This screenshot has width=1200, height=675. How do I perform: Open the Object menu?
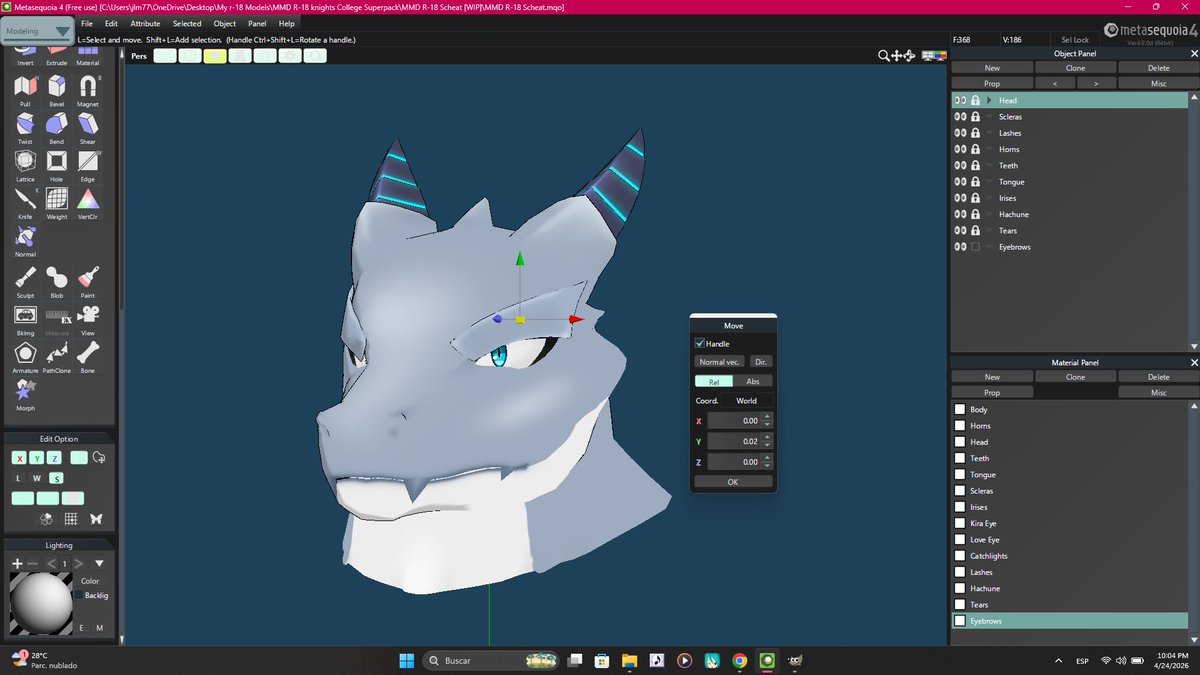point(225,23)
